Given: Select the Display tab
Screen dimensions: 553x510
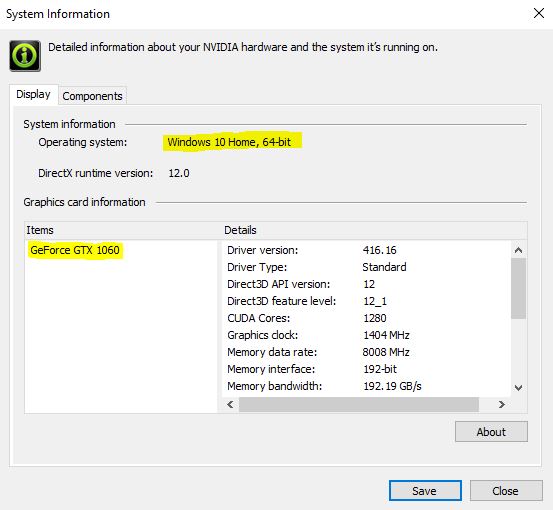Looking at the screenshot, I should [x=34, y=94].
